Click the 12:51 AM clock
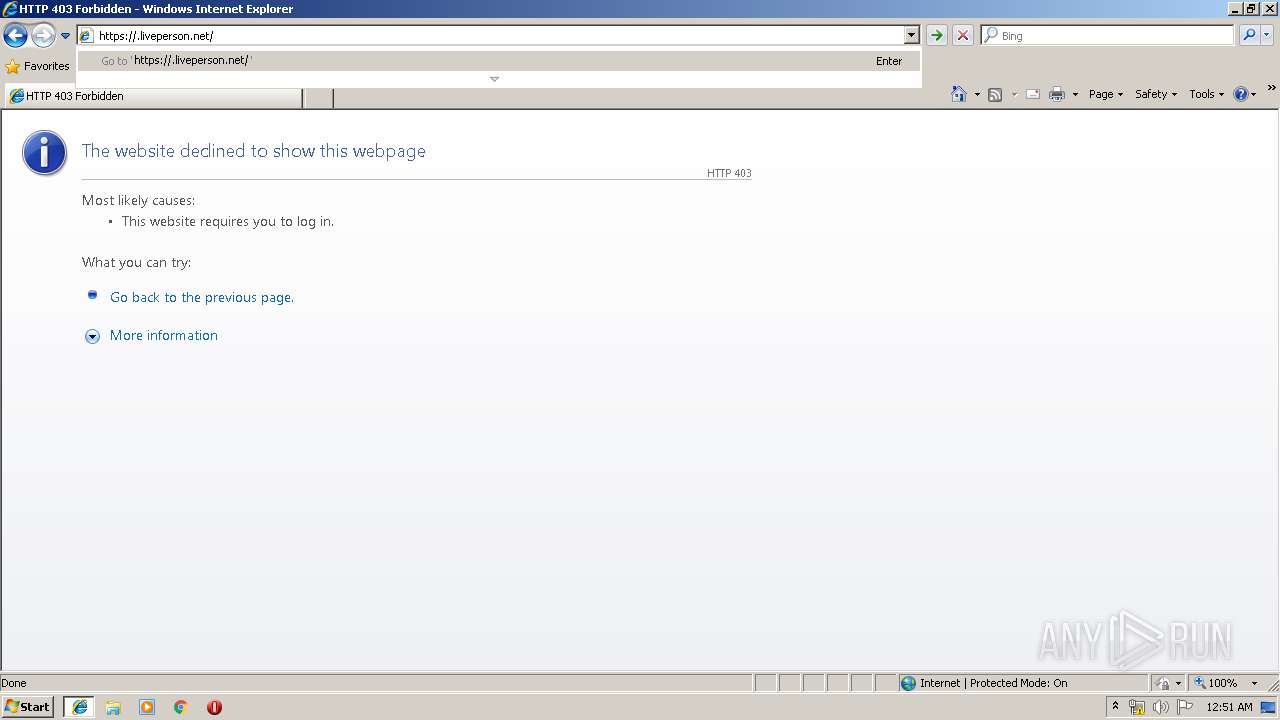This screenshot has width=1280, height=720. coord(1229,707)
